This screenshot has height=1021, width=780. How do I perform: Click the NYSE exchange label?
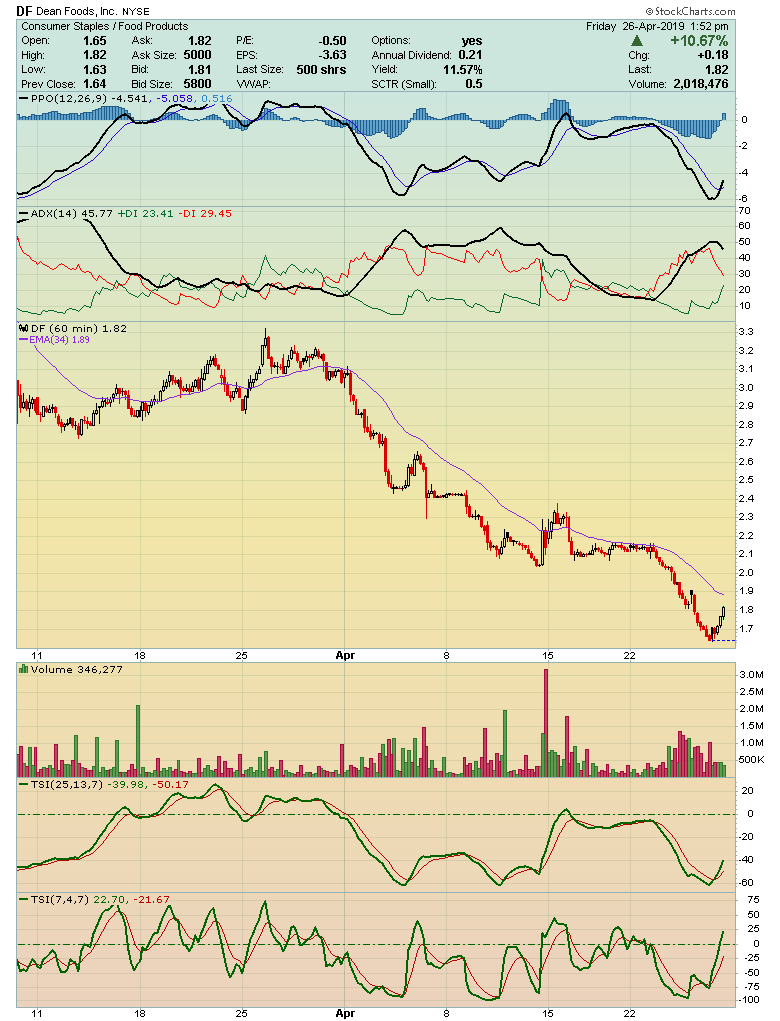pos(135,12)
